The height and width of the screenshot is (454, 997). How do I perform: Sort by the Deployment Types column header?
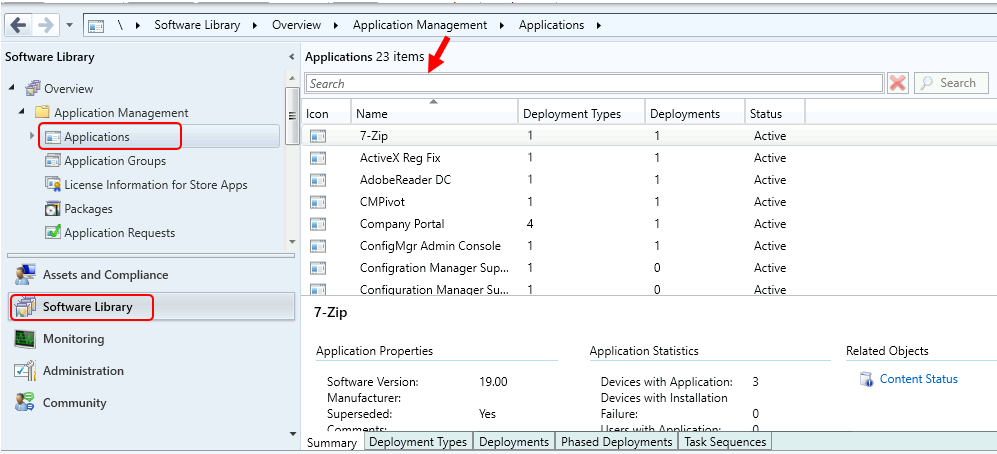click(581, 114)
